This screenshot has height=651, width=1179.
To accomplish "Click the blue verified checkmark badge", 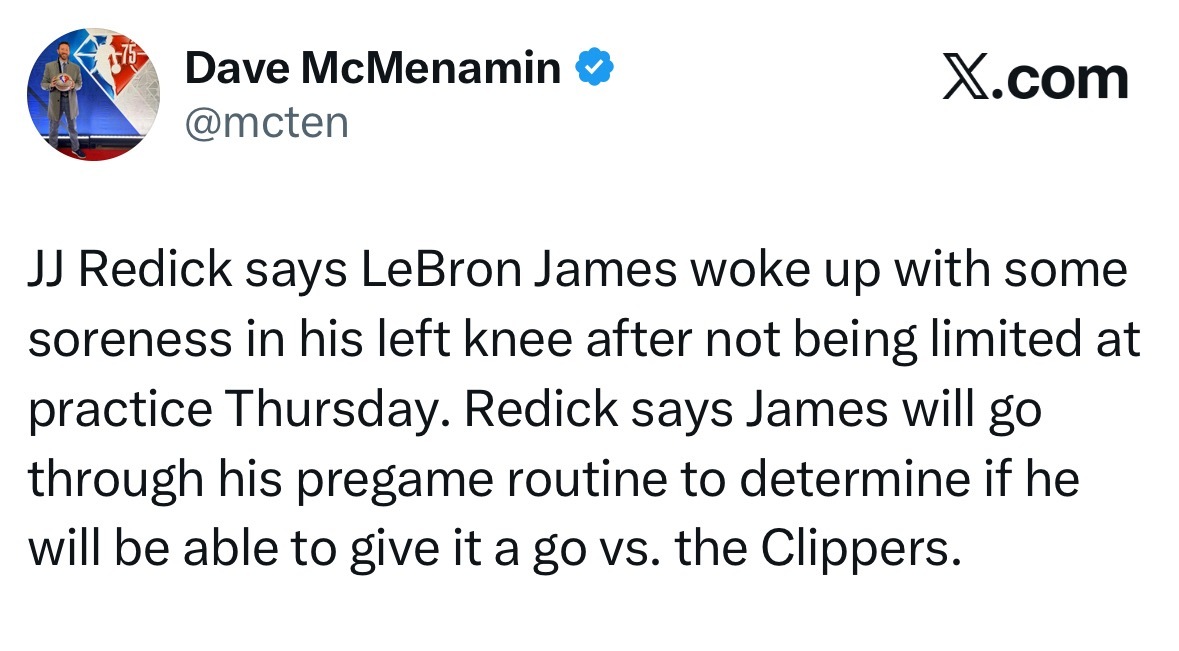I will (x=594, y=67).
